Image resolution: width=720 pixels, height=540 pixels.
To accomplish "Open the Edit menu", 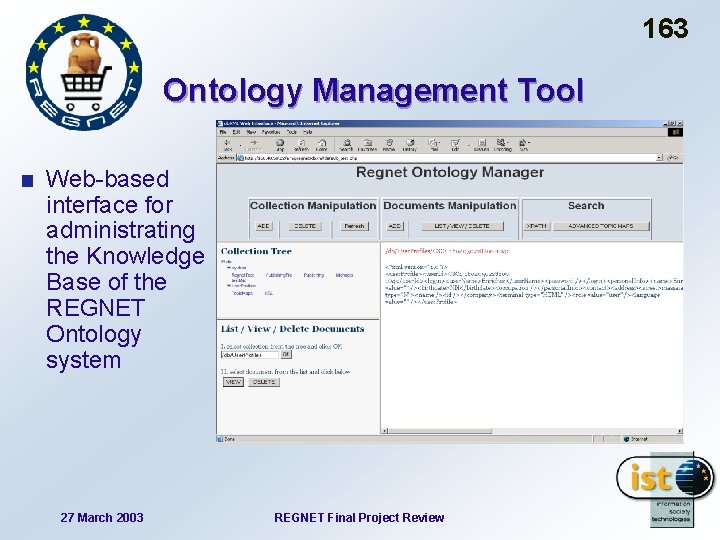I will tap(236, 132).
